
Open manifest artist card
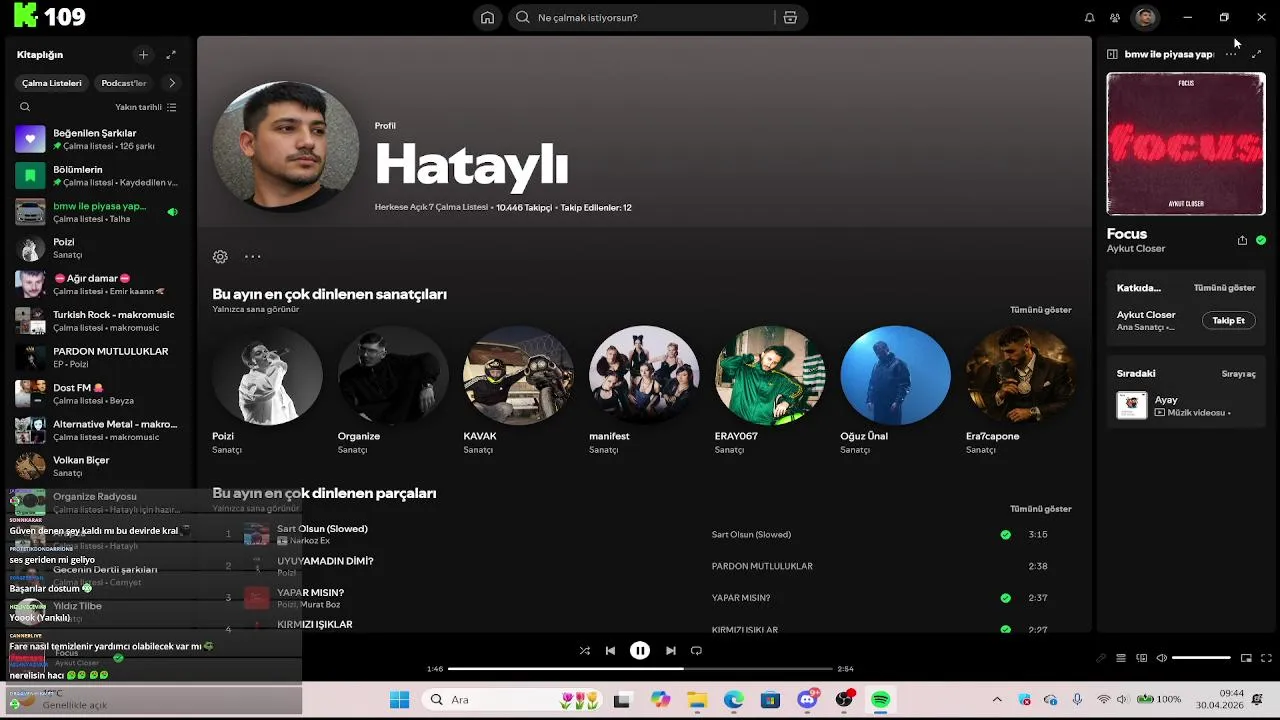[x=644, y=390]
